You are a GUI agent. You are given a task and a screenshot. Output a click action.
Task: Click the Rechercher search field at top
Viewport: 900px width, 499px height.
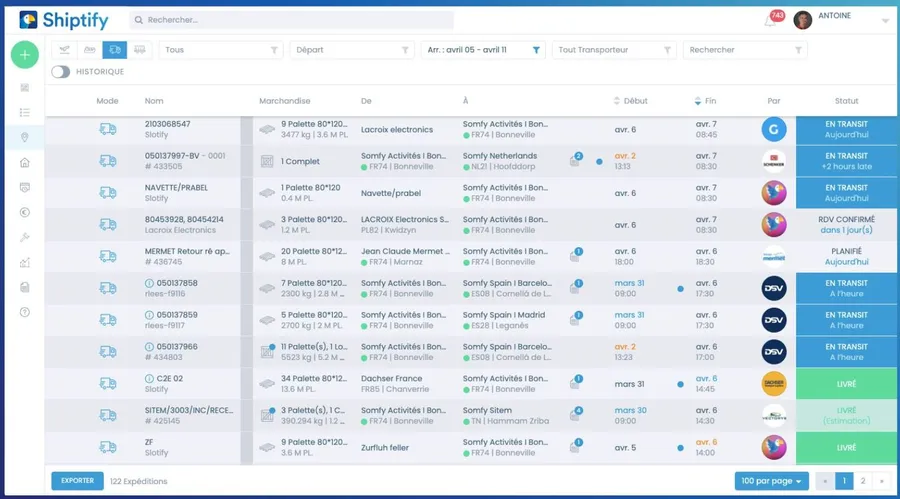click(x=292, y=20)
